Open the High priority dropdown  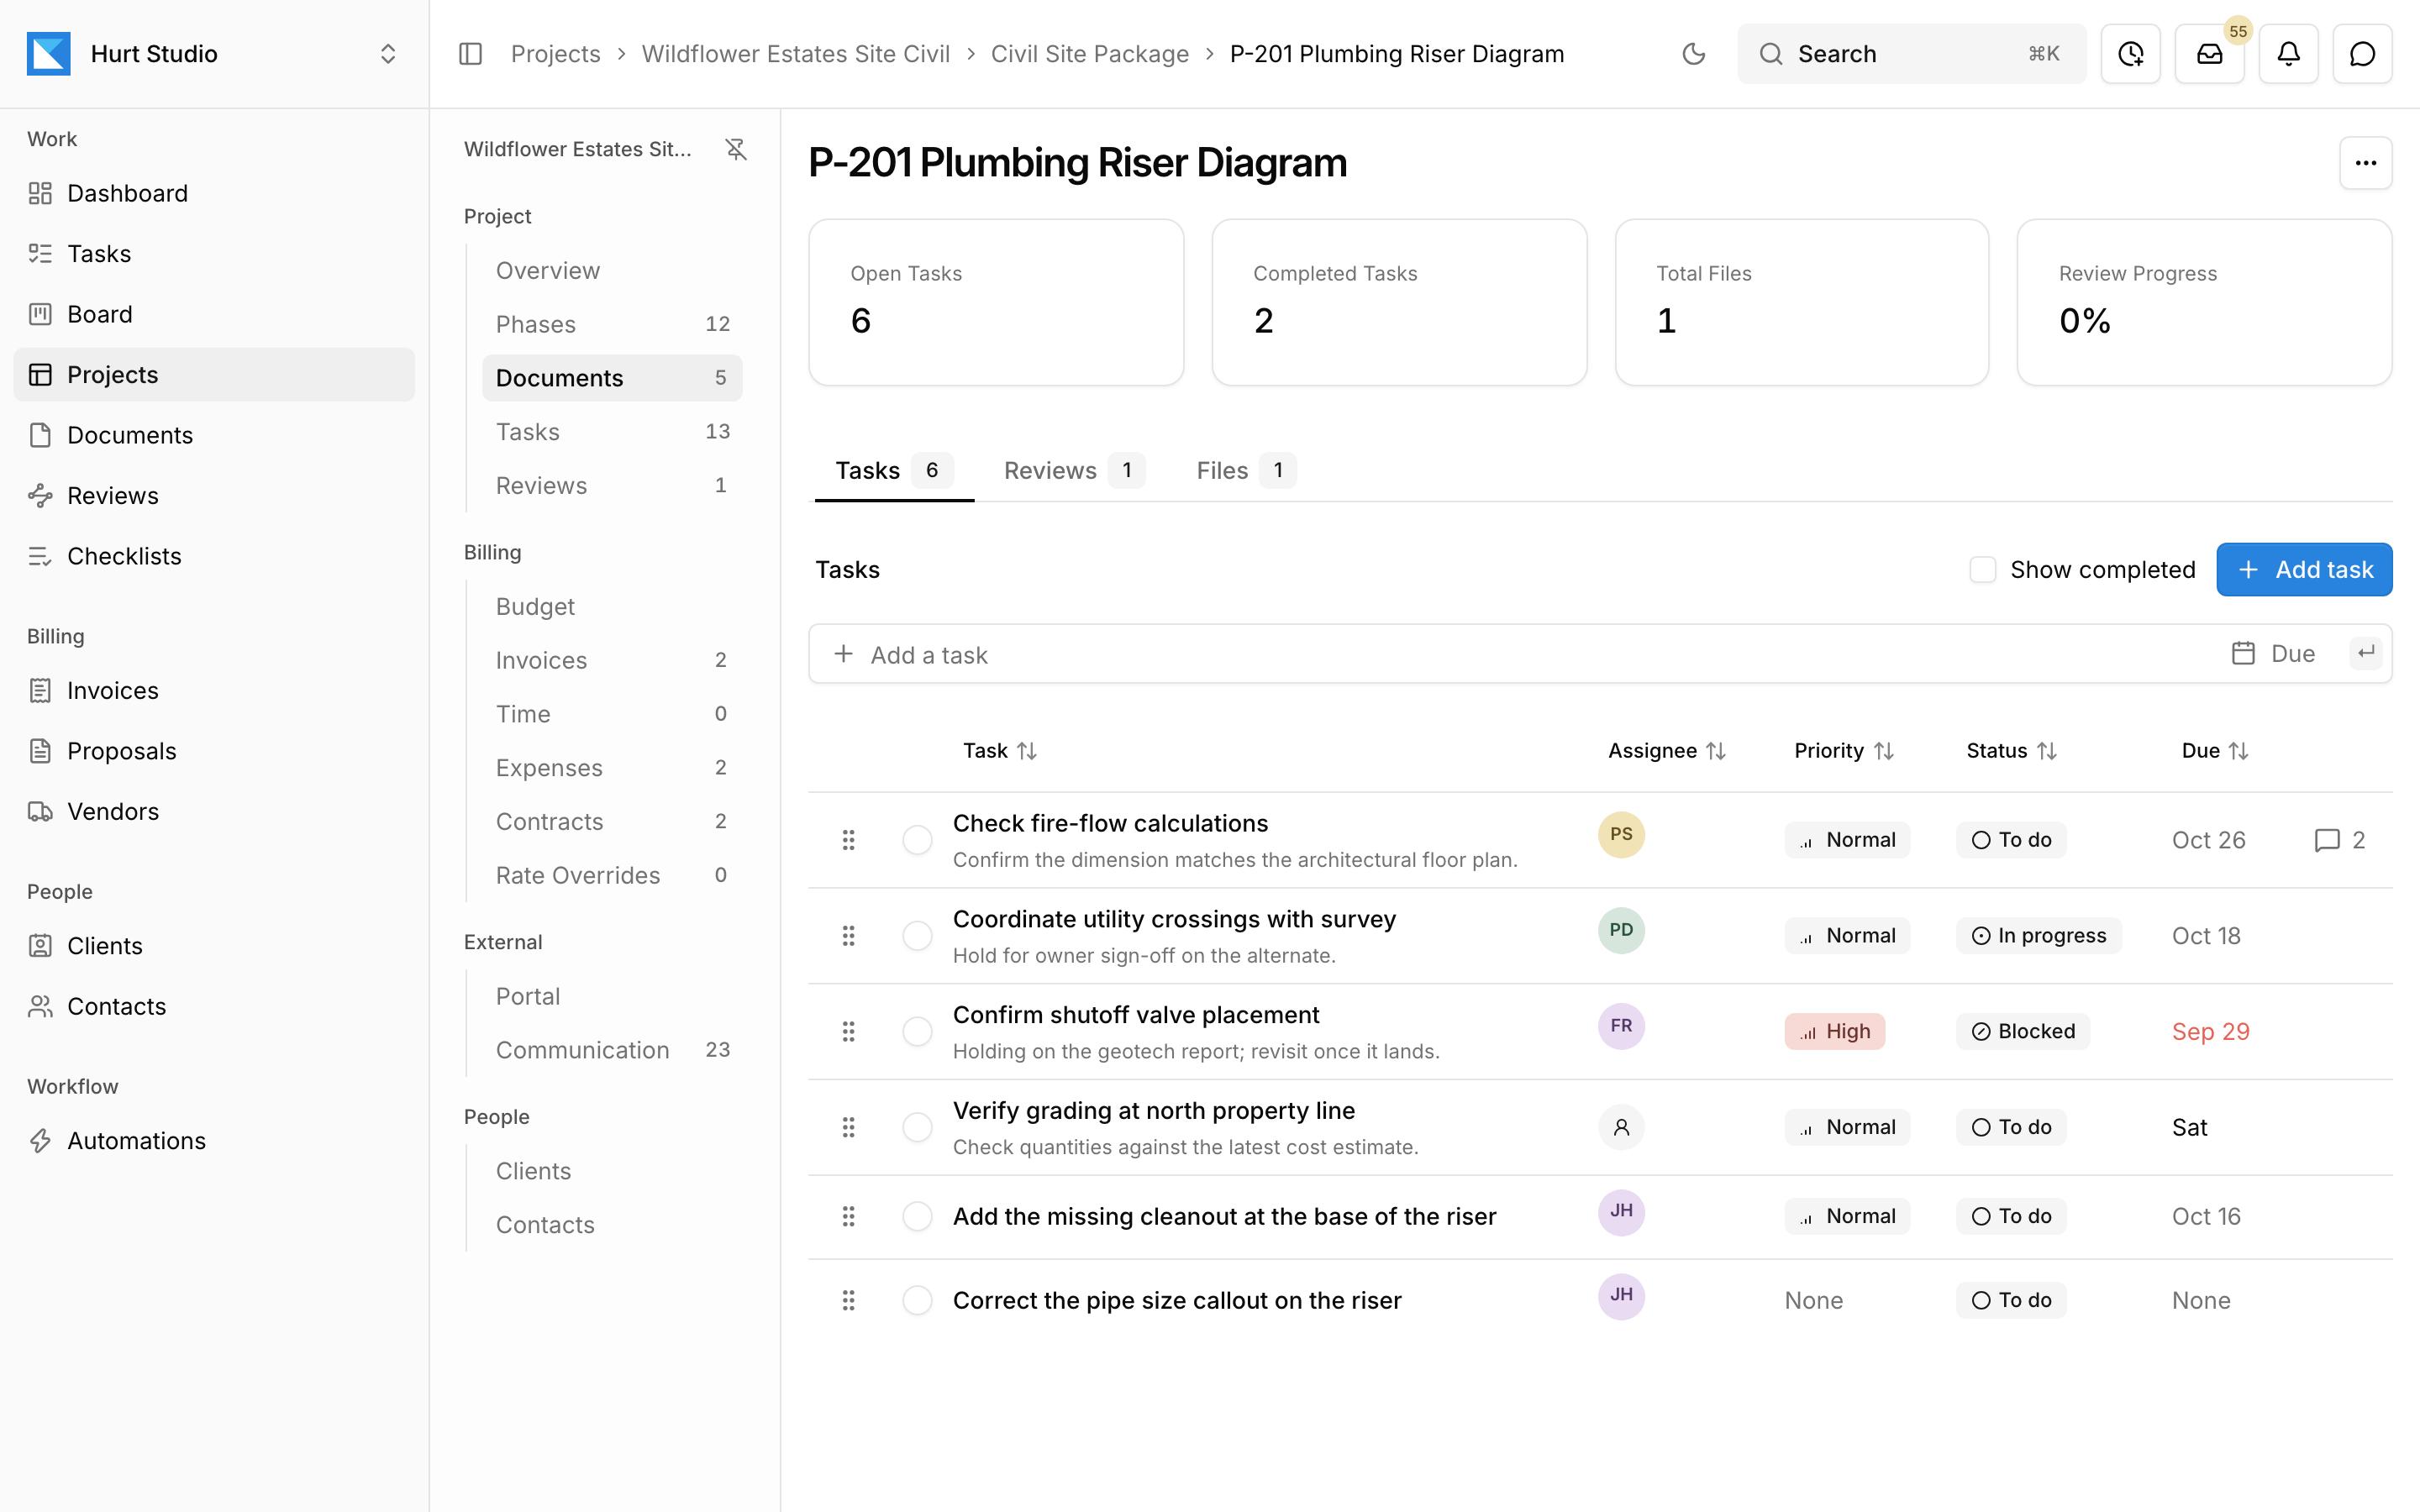tap(1834, 1031)
